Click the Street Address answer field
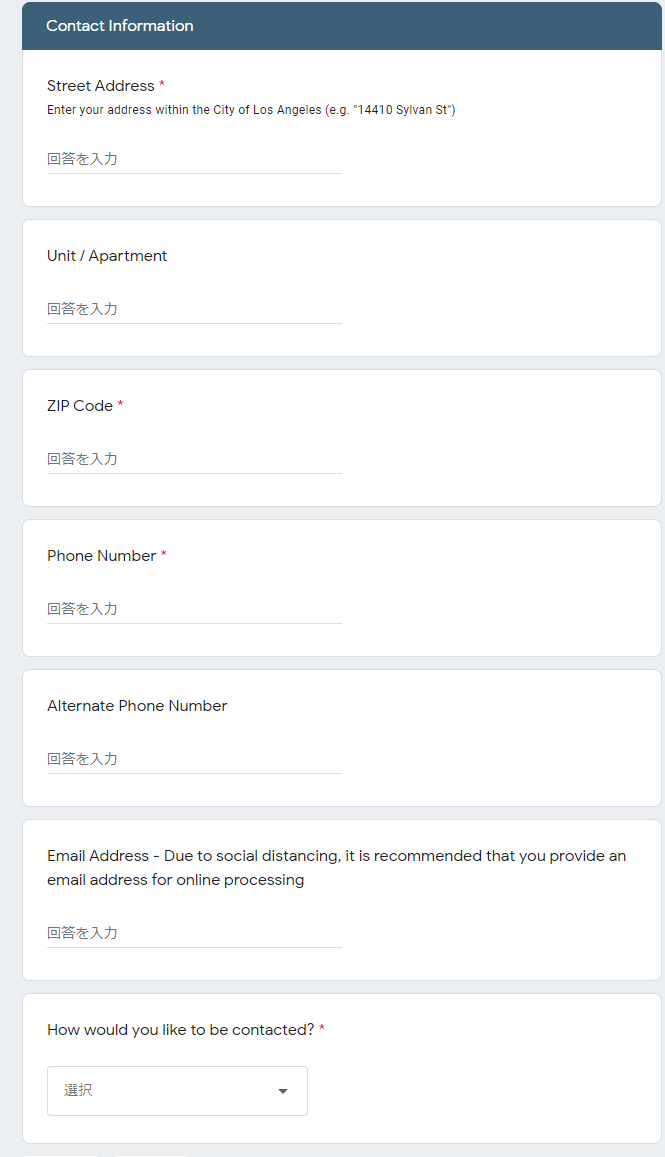 tap(194, 159)
